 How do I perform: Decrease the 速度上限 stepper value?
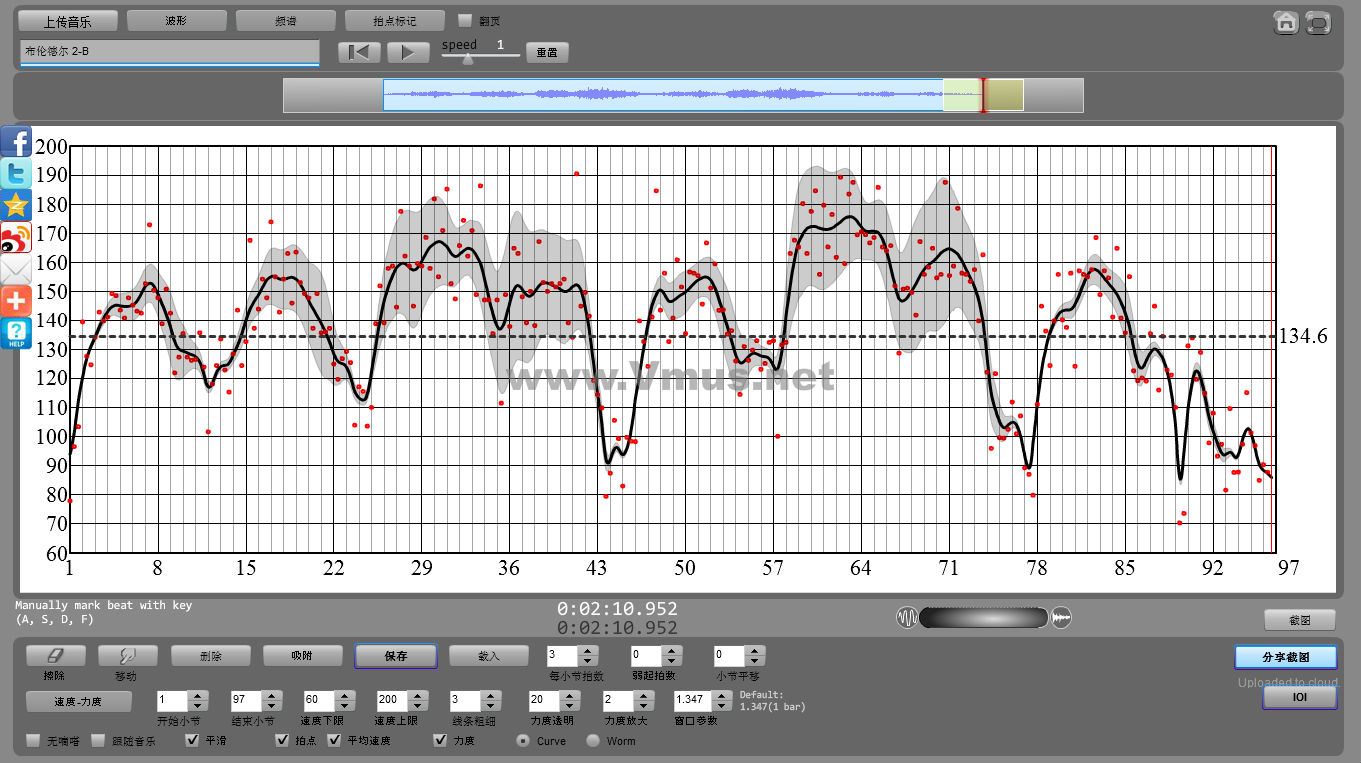pyautogui.click(x=418, y=706)
